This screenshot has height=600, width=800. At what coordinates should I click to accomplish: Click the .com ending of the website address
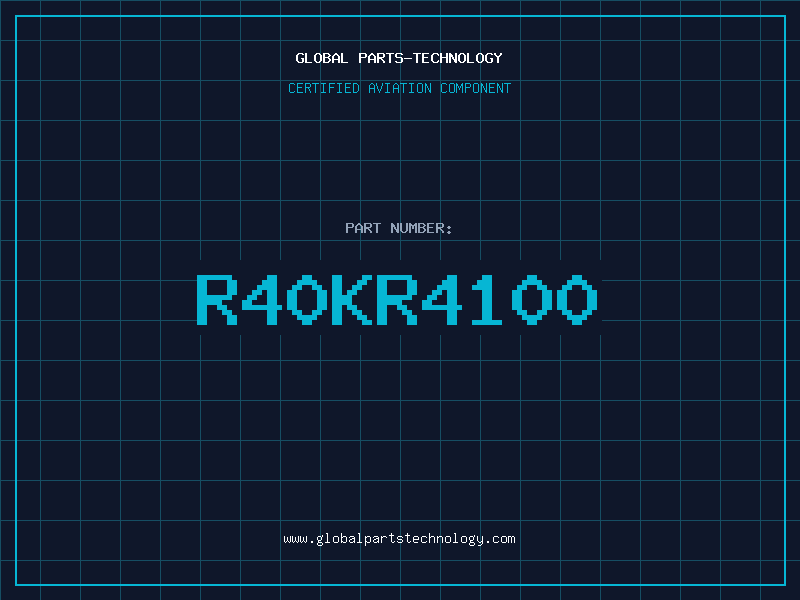pos(500,539)
